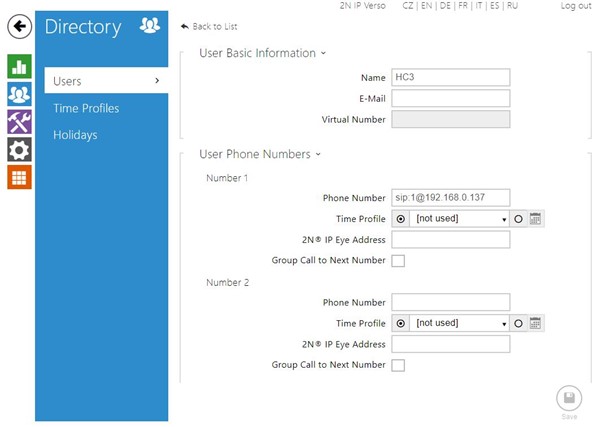Open the blue Directory users icon

click(19, 95)
